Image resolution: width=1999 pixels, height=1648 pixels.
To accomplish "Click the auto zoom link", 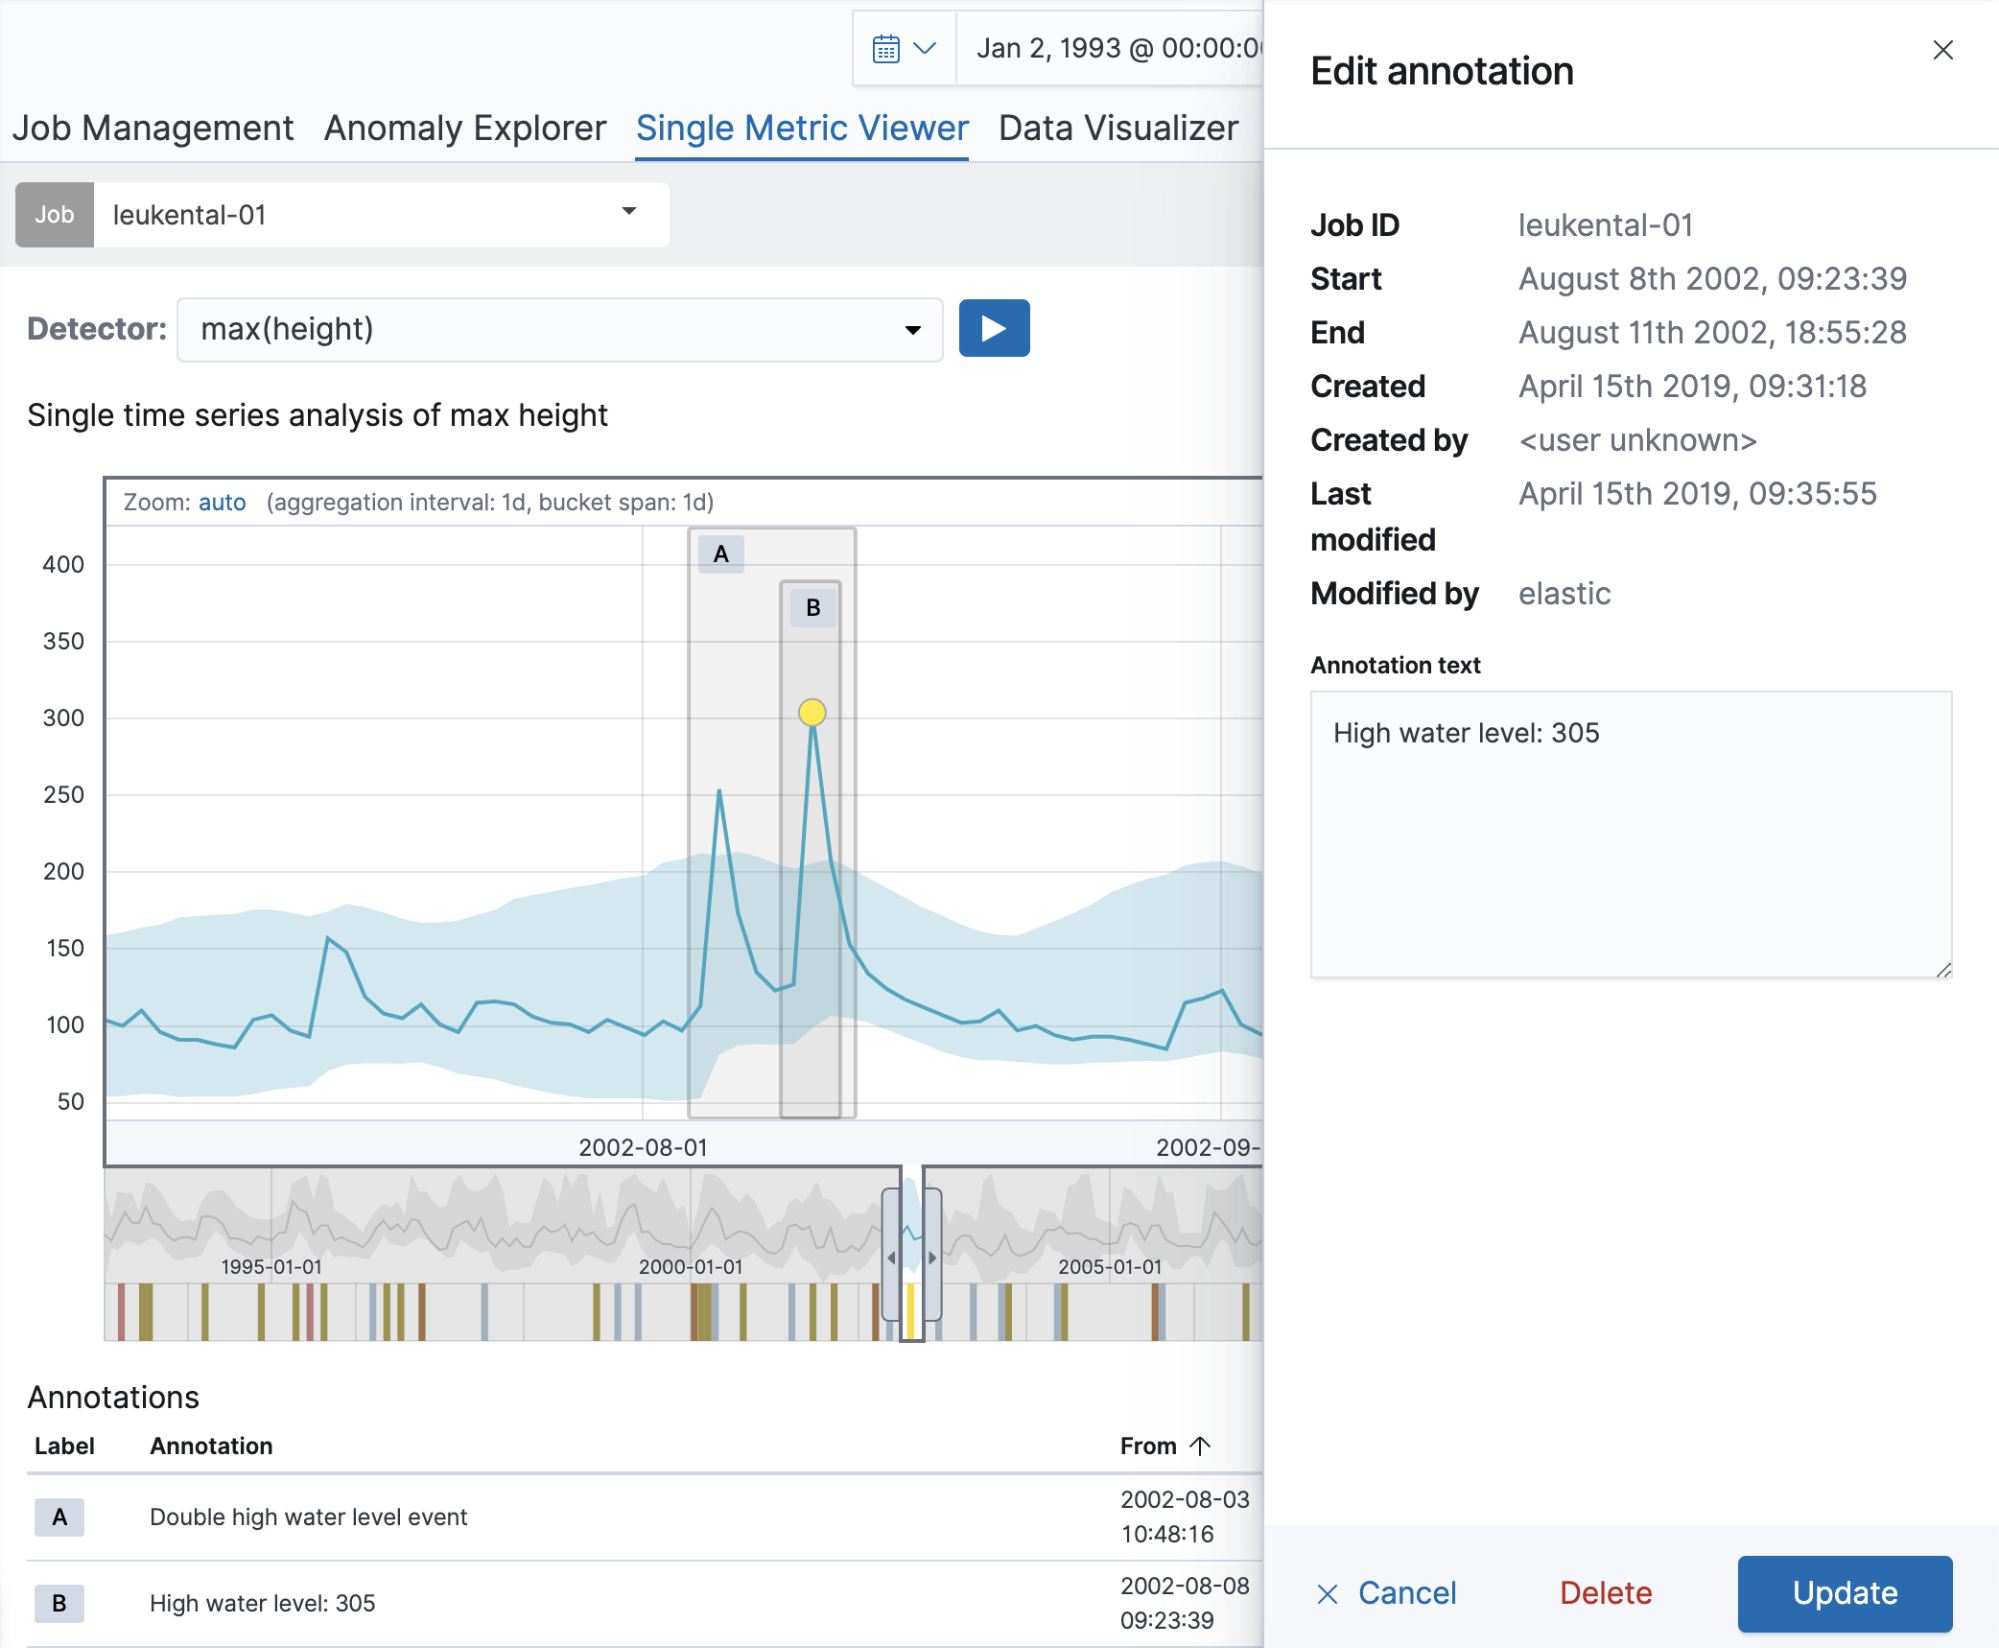I will (222, 502).
